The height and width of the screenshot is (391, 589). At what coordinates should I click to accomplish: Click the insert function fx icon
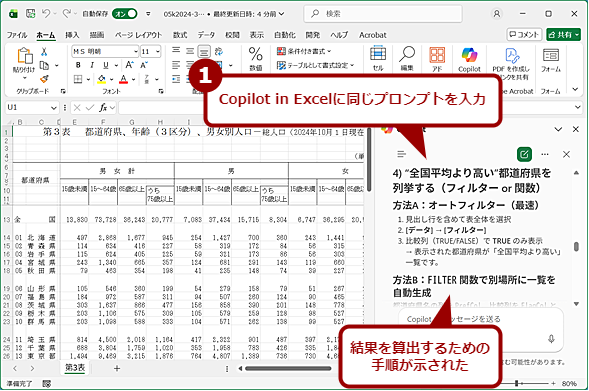103,108
